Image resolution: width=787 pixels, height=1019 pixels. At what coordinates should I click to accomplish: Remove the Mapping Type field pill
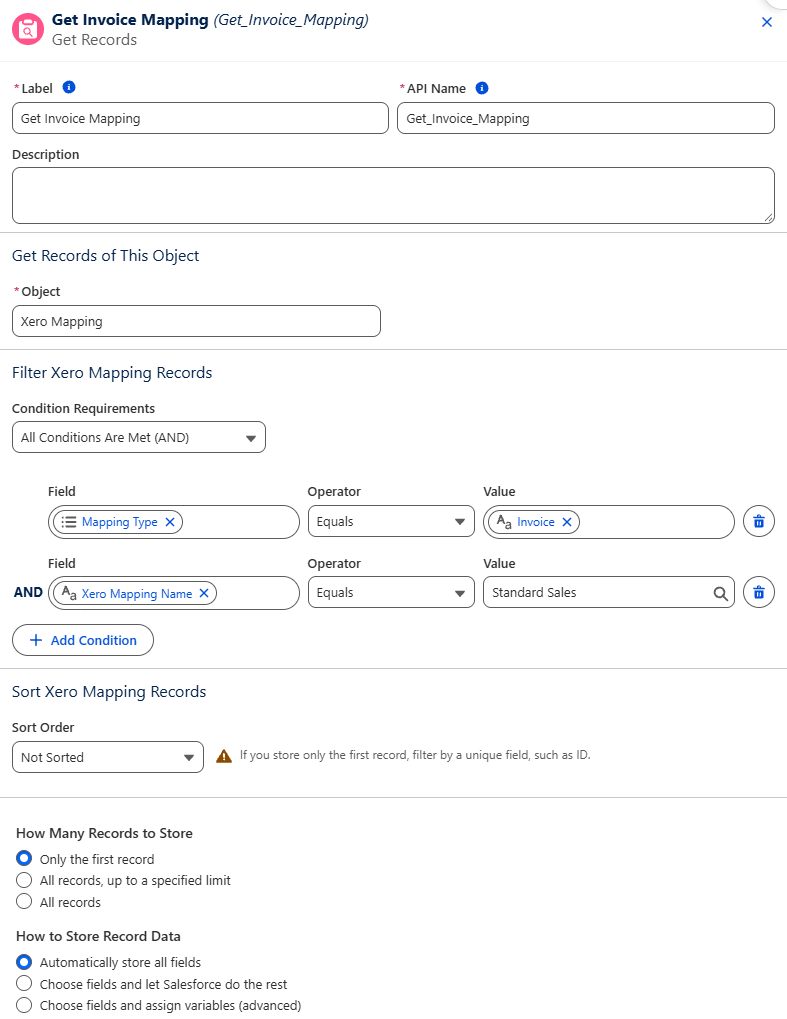(170, 522)
